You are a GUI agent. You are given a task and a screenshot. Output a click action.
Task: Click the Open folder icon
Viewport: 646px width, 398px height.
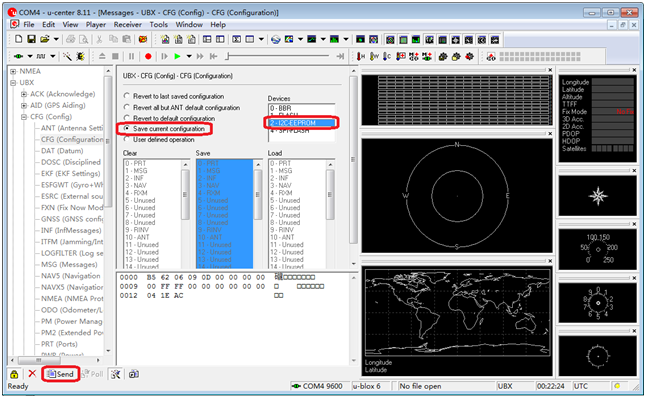point(44,39)
